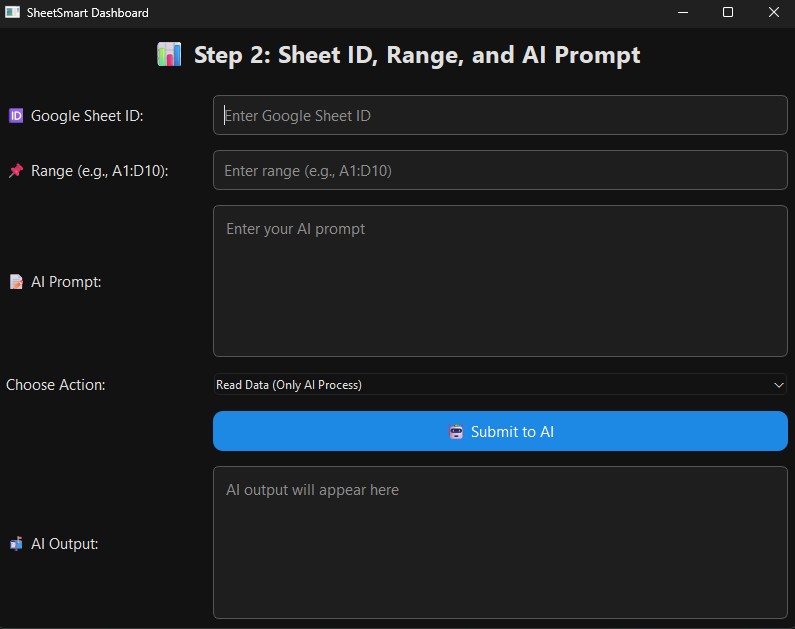This screenshot has width=795, height=629.
Task: Click the chevron arrow of the action combo box
Action: click(779, 385)
